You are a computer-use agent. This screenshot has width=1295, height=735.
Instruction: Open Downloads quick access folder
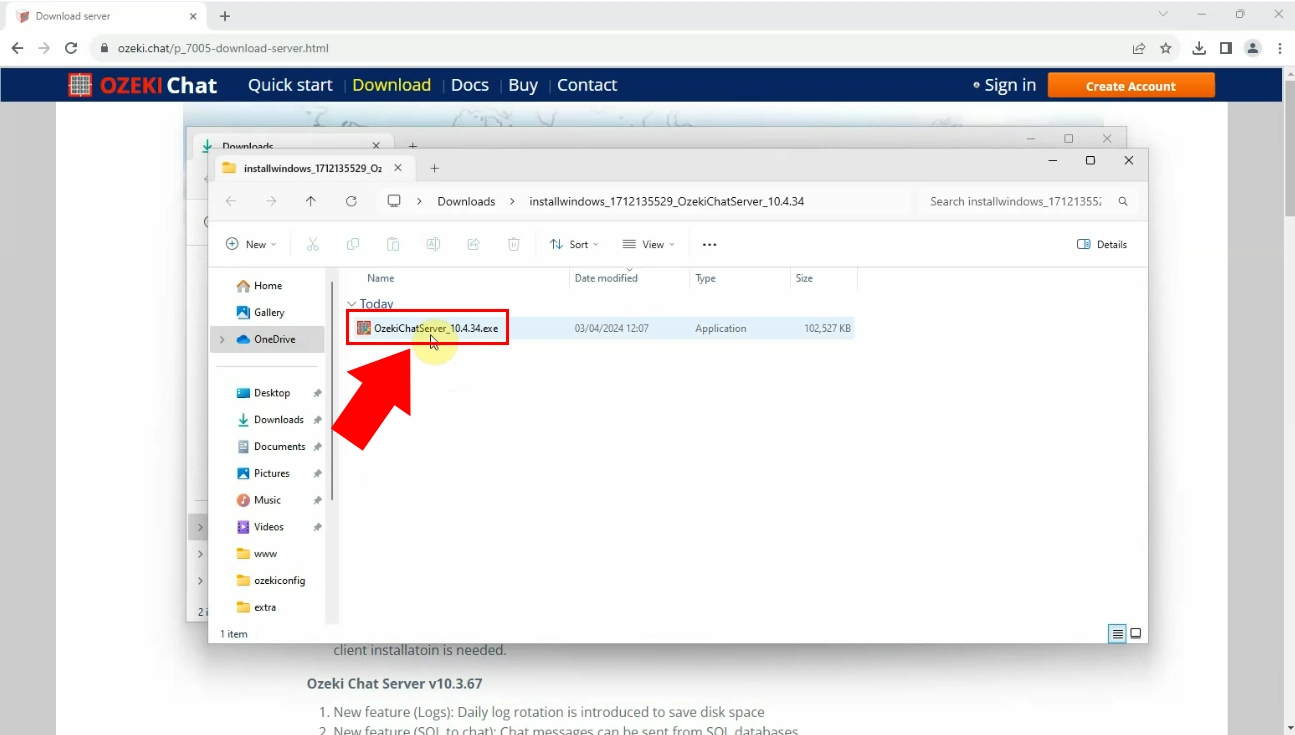(270, 420)
